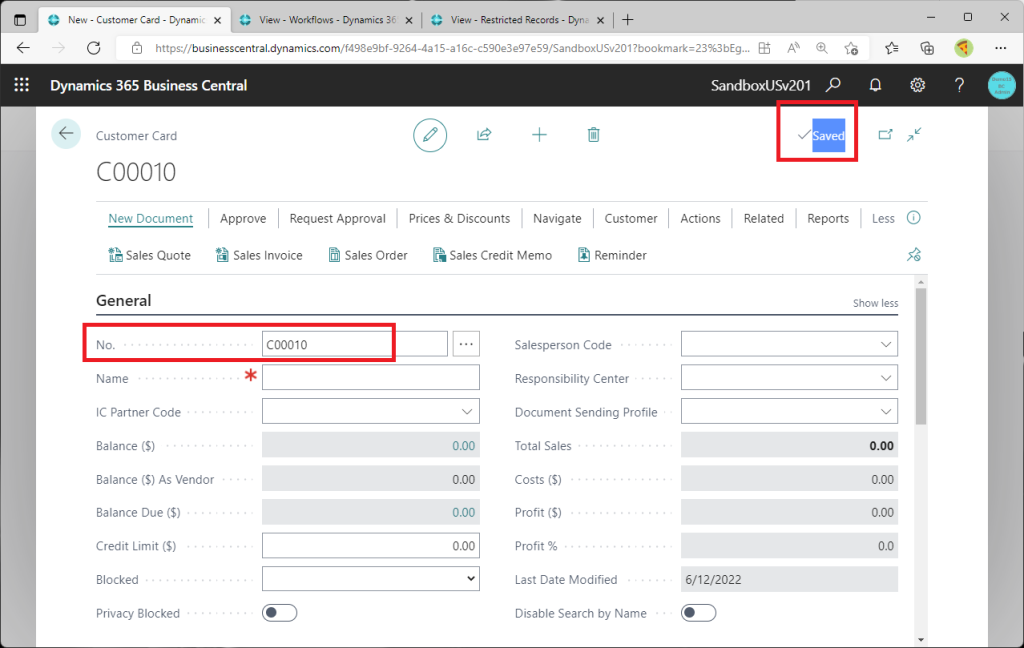Open notifications bell
This screenshot has width=1024, height=648.
(875, 85)
